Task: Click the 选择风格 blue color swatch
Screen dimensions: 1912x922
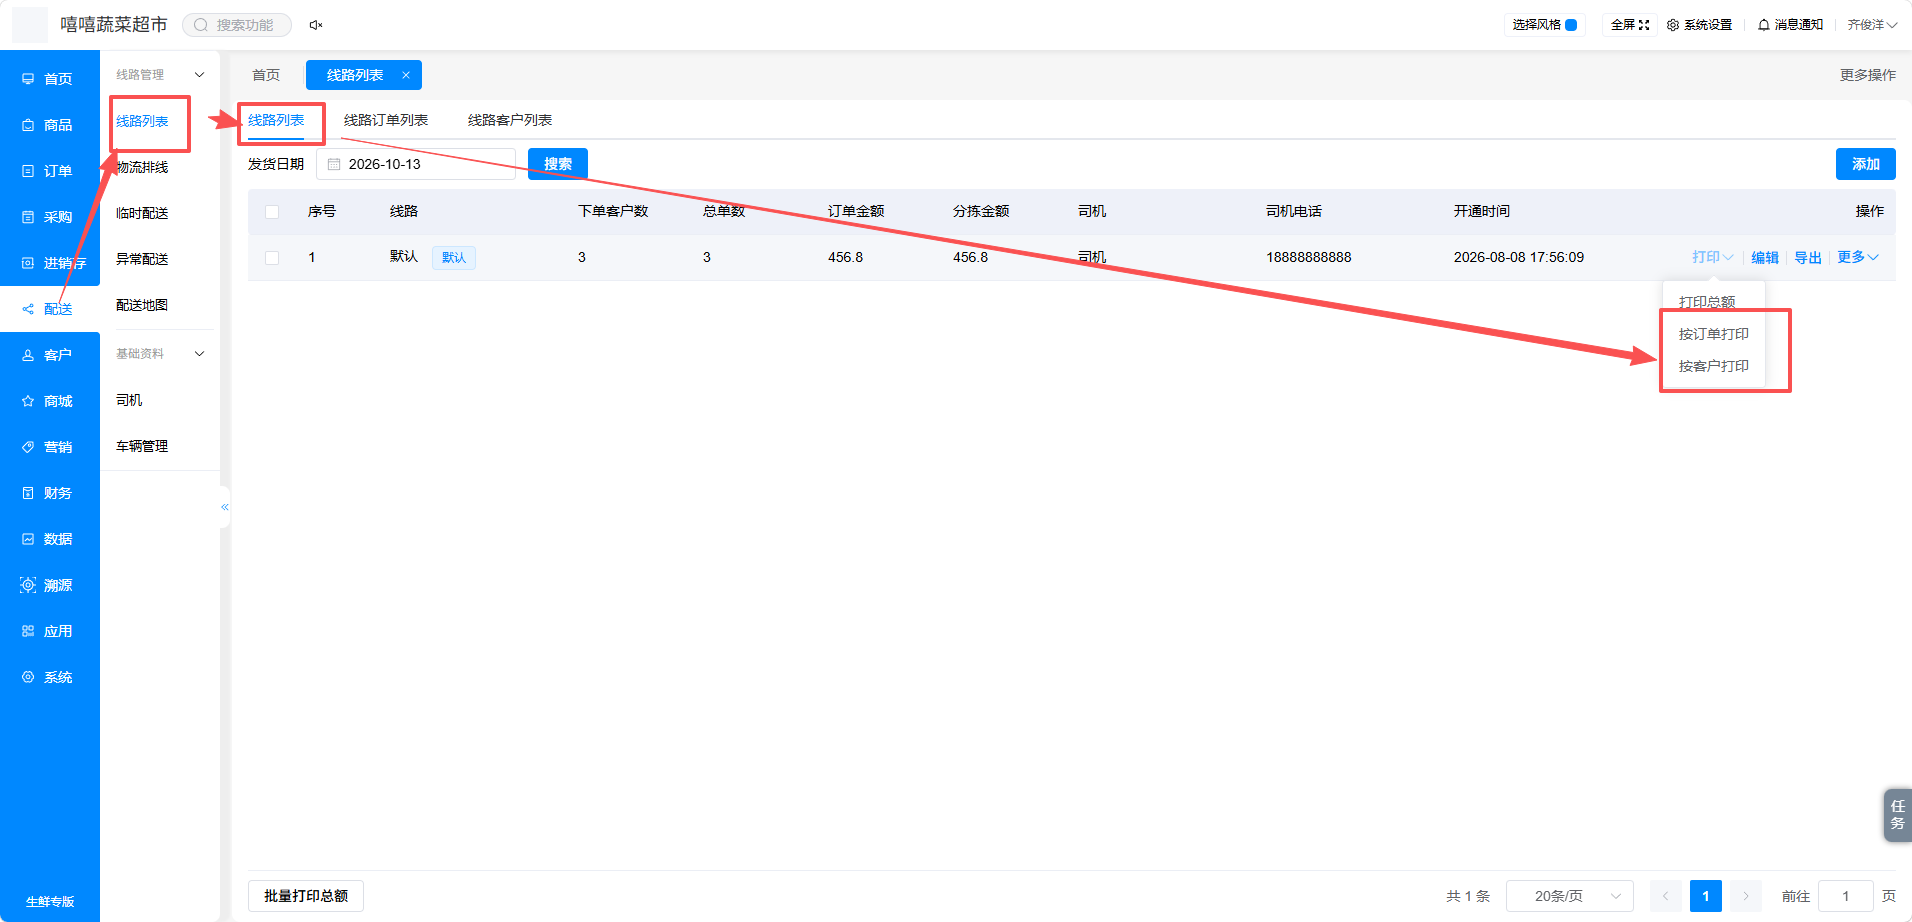Action: coord(1571,25)
